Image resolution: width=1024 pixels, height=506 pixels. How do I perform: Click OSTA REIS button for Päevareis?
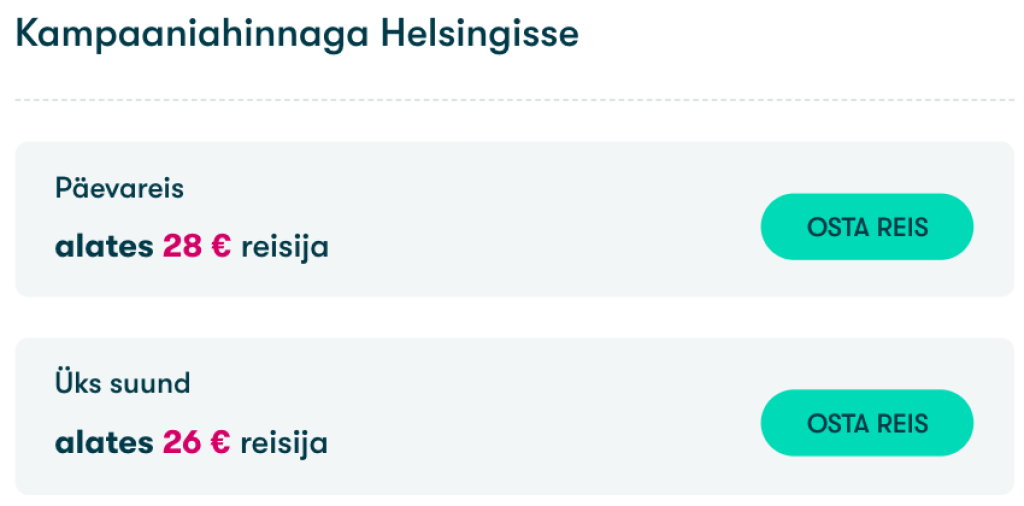tap(867, 227)
